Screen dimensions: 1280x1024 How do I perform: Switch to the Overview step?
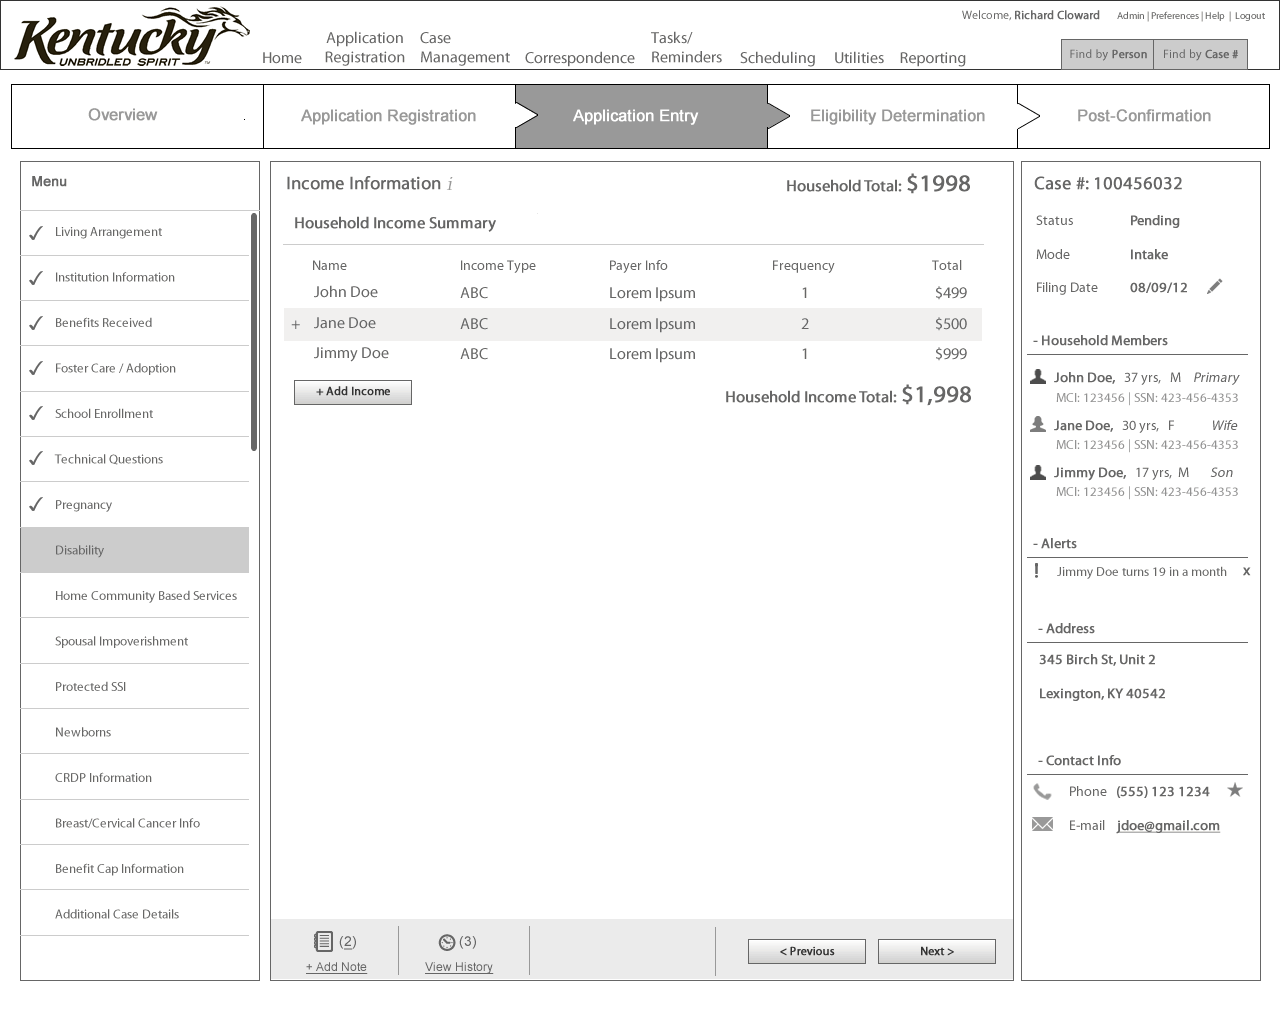137,116
